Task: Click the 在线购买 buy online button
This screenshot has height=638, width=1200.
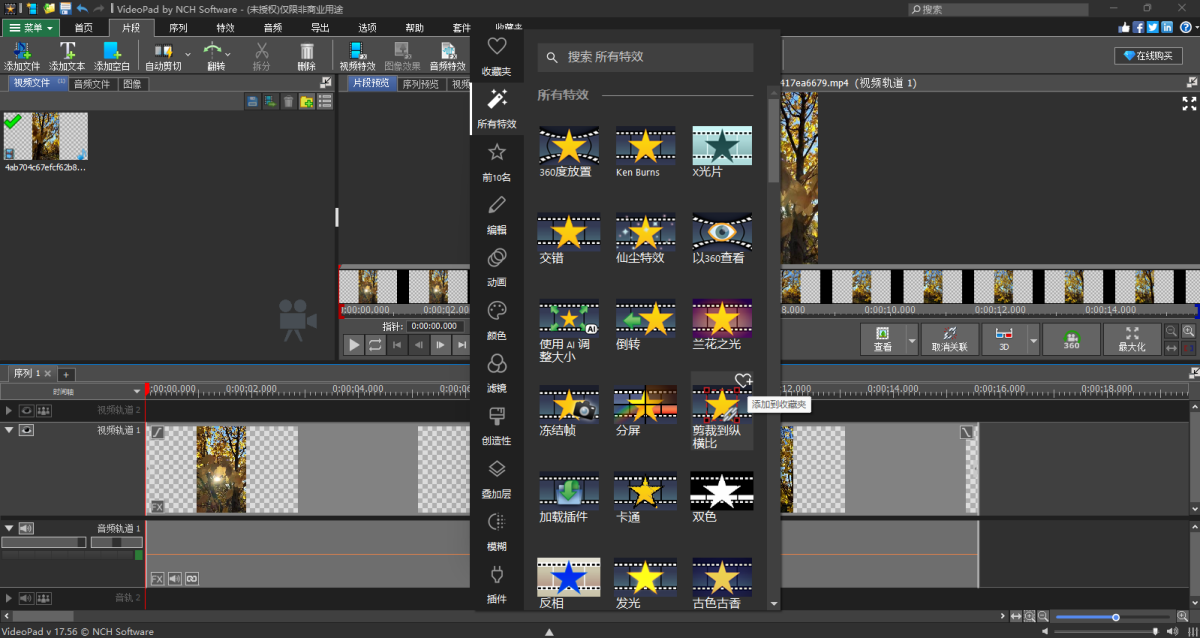Action: (1149, 56)
